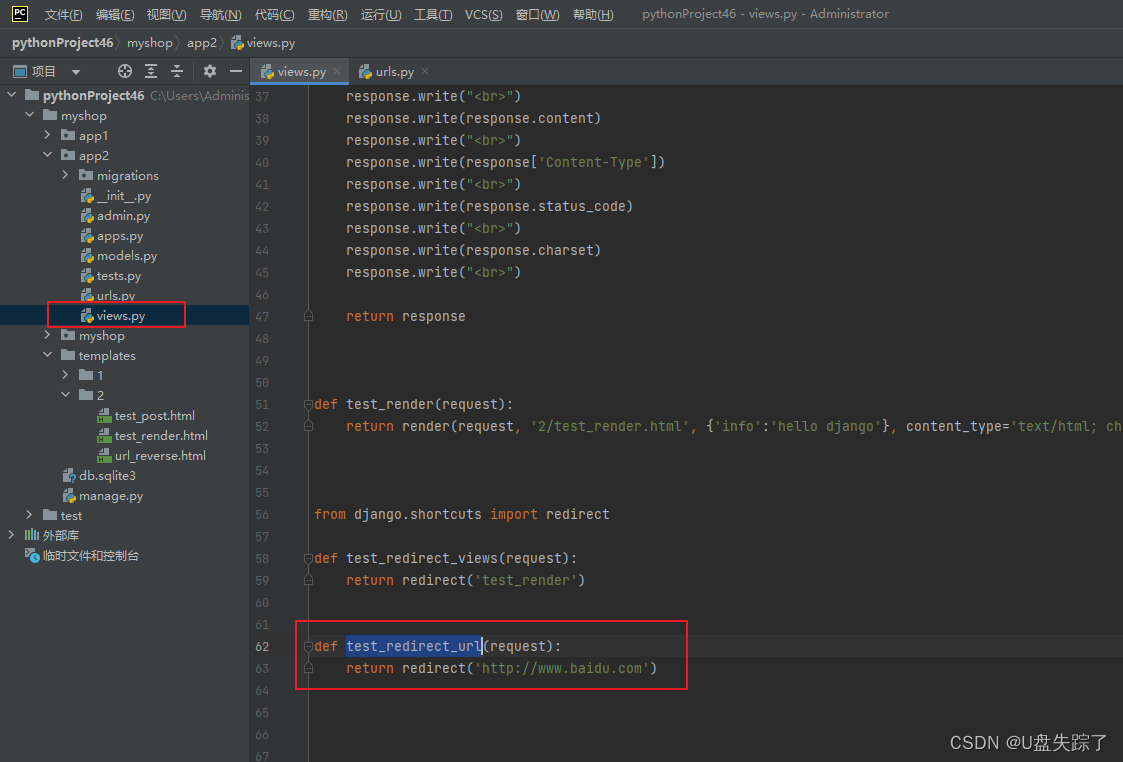Click the locate-file crosshair icon in project toolbar

tap(124, 70)
